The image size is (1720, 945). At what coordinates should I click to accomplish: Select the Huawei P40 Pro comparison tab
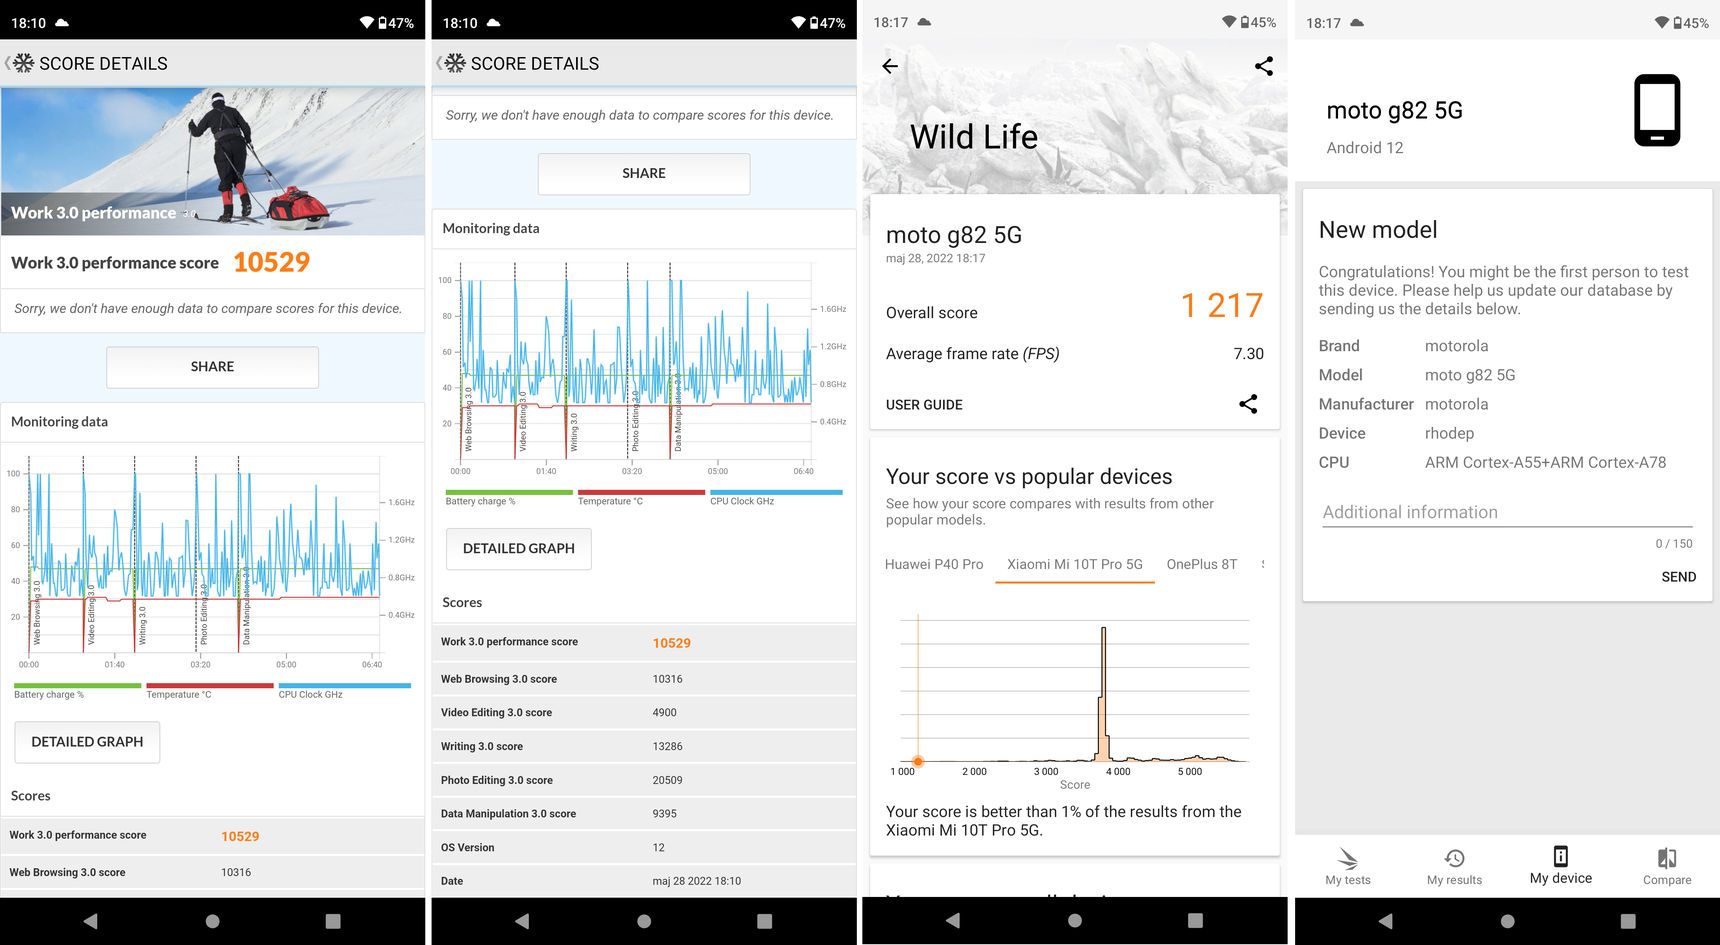coord(934,564)
